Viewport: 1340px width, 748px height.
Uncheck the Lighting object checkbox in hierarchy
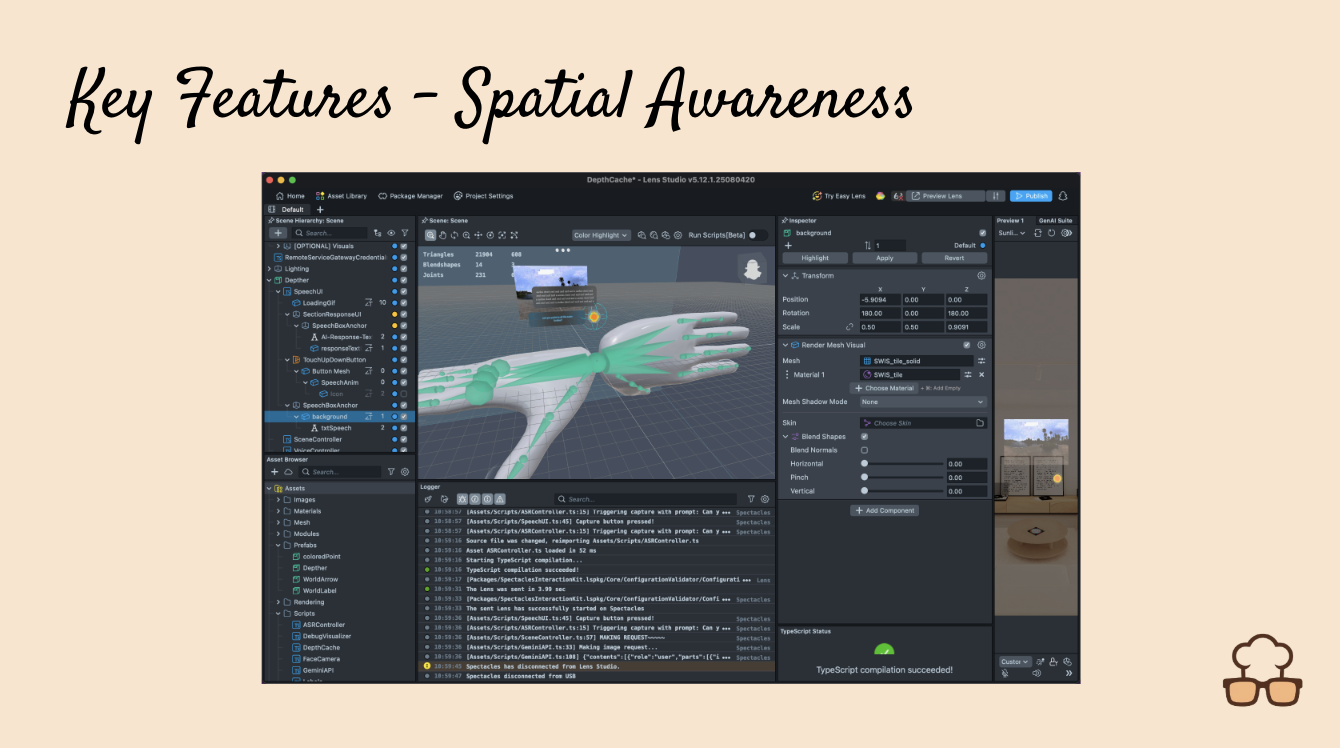click(404, 269)
